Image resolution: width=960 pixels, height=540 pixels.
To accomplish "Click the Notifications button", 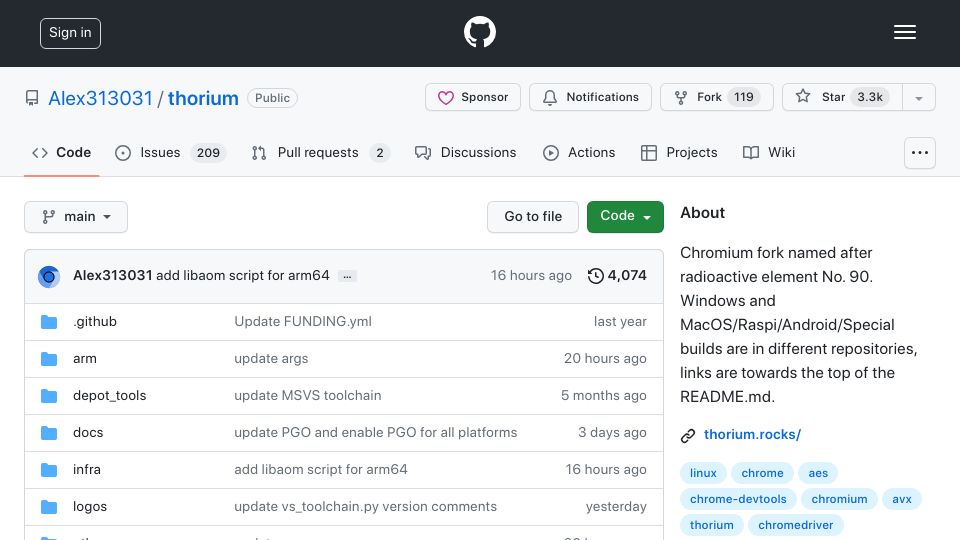I will click(x=590, y=97).
